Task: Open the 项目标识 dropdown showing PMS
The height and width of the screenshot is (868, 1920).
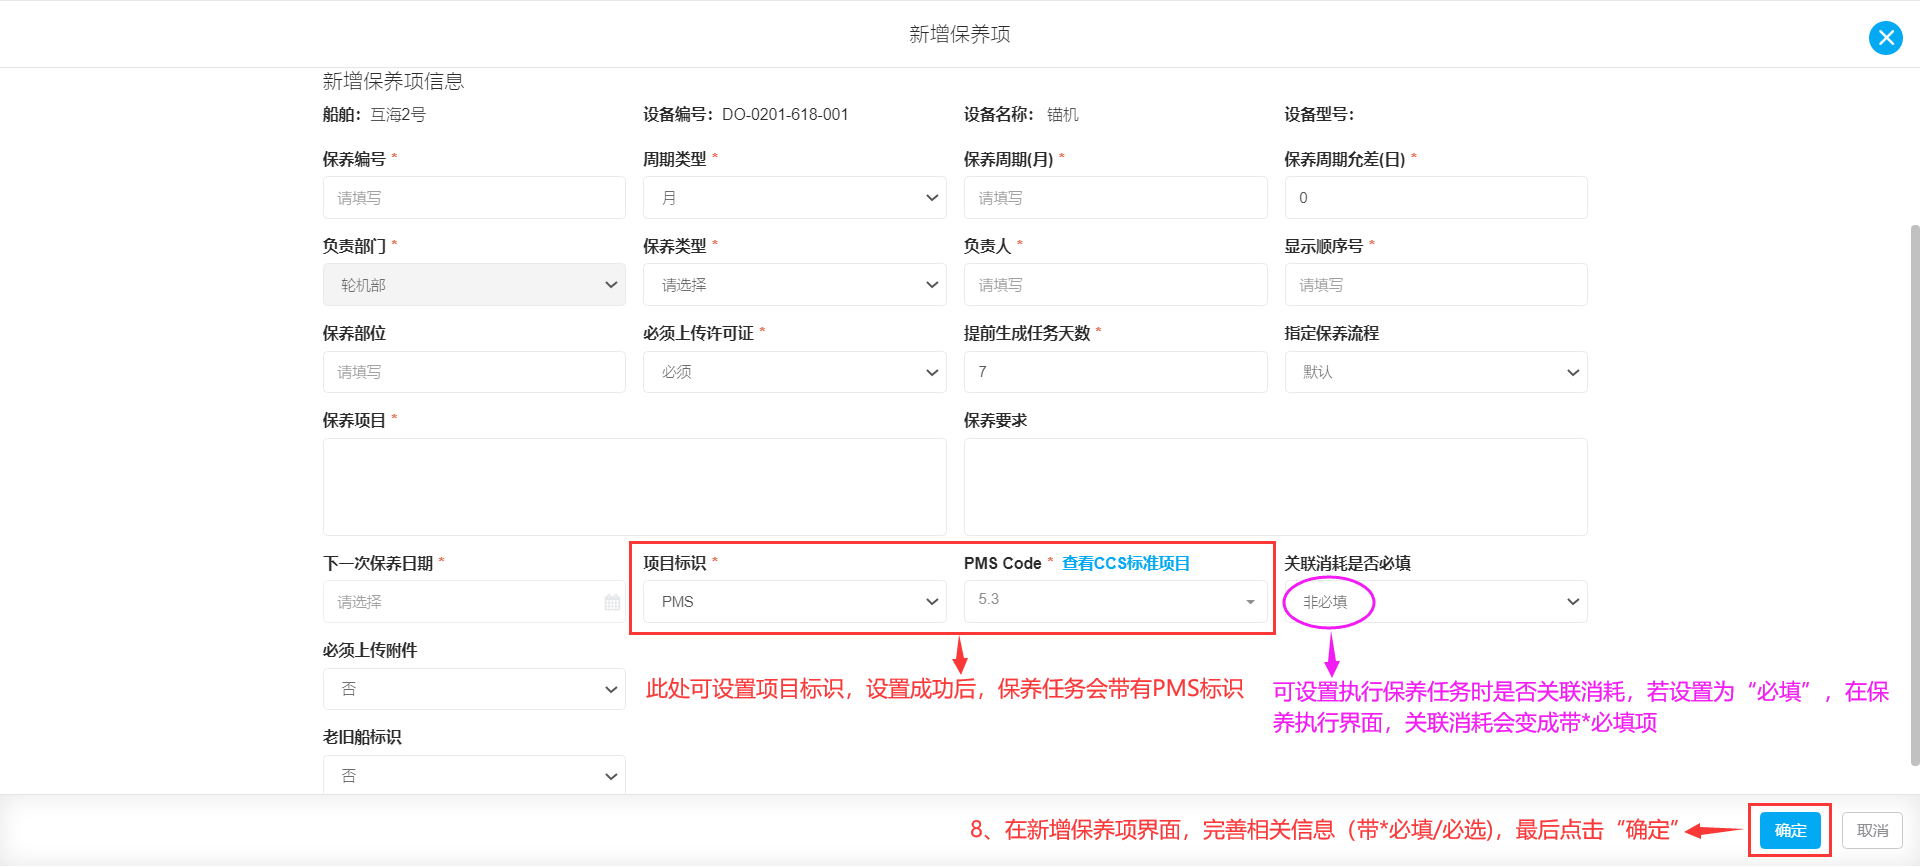Action: 795,602
